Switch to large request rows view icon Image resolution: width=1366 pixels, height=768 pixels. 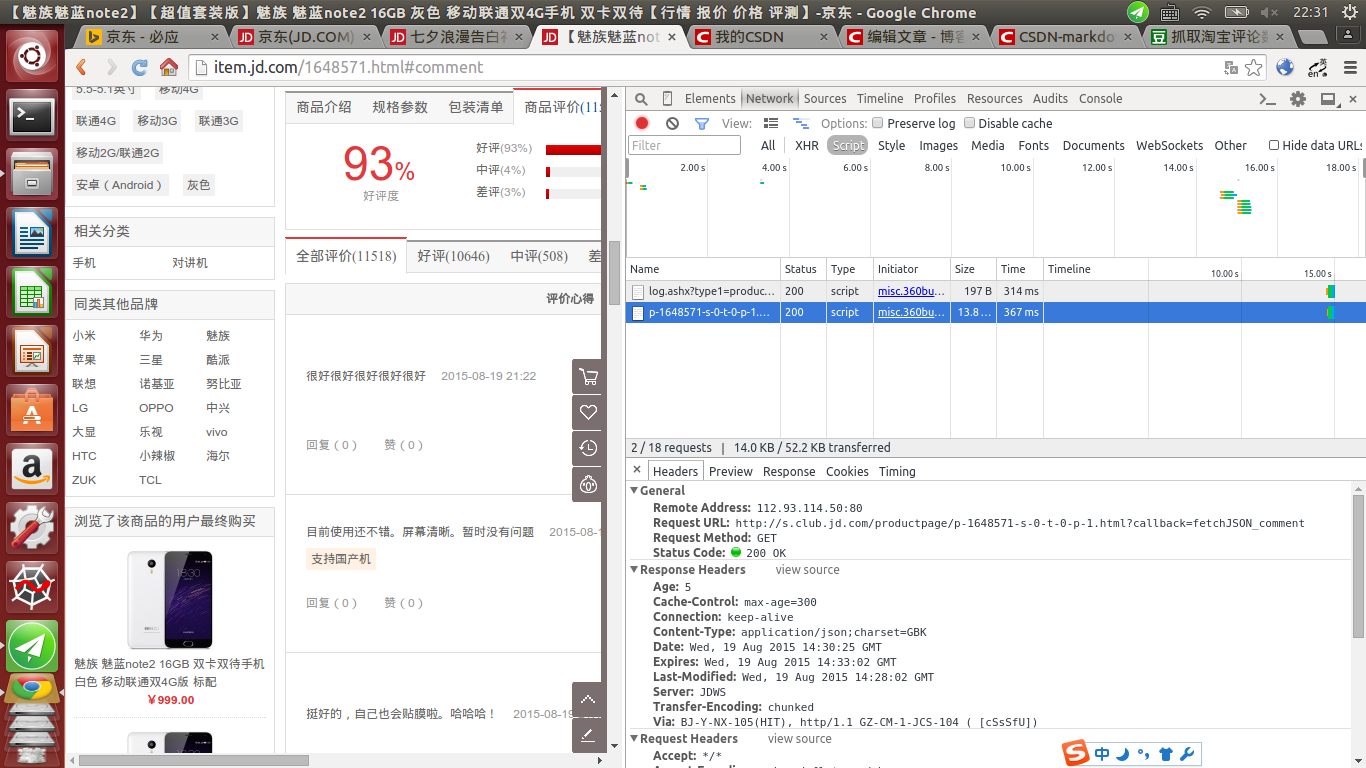pyautogui.click(x=771, y=124)
